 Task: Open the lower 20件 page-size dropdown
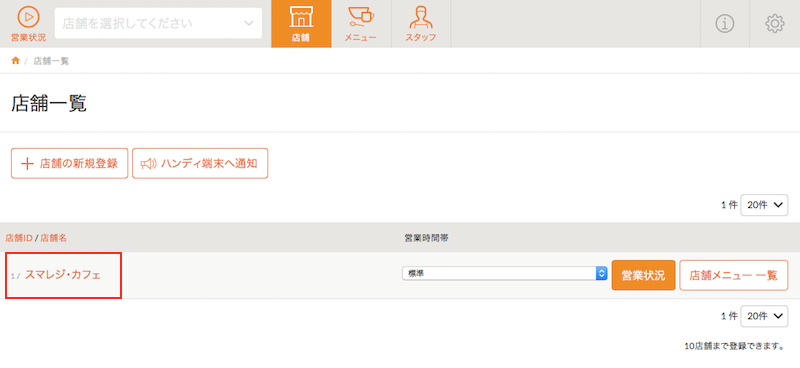[764, 316]
